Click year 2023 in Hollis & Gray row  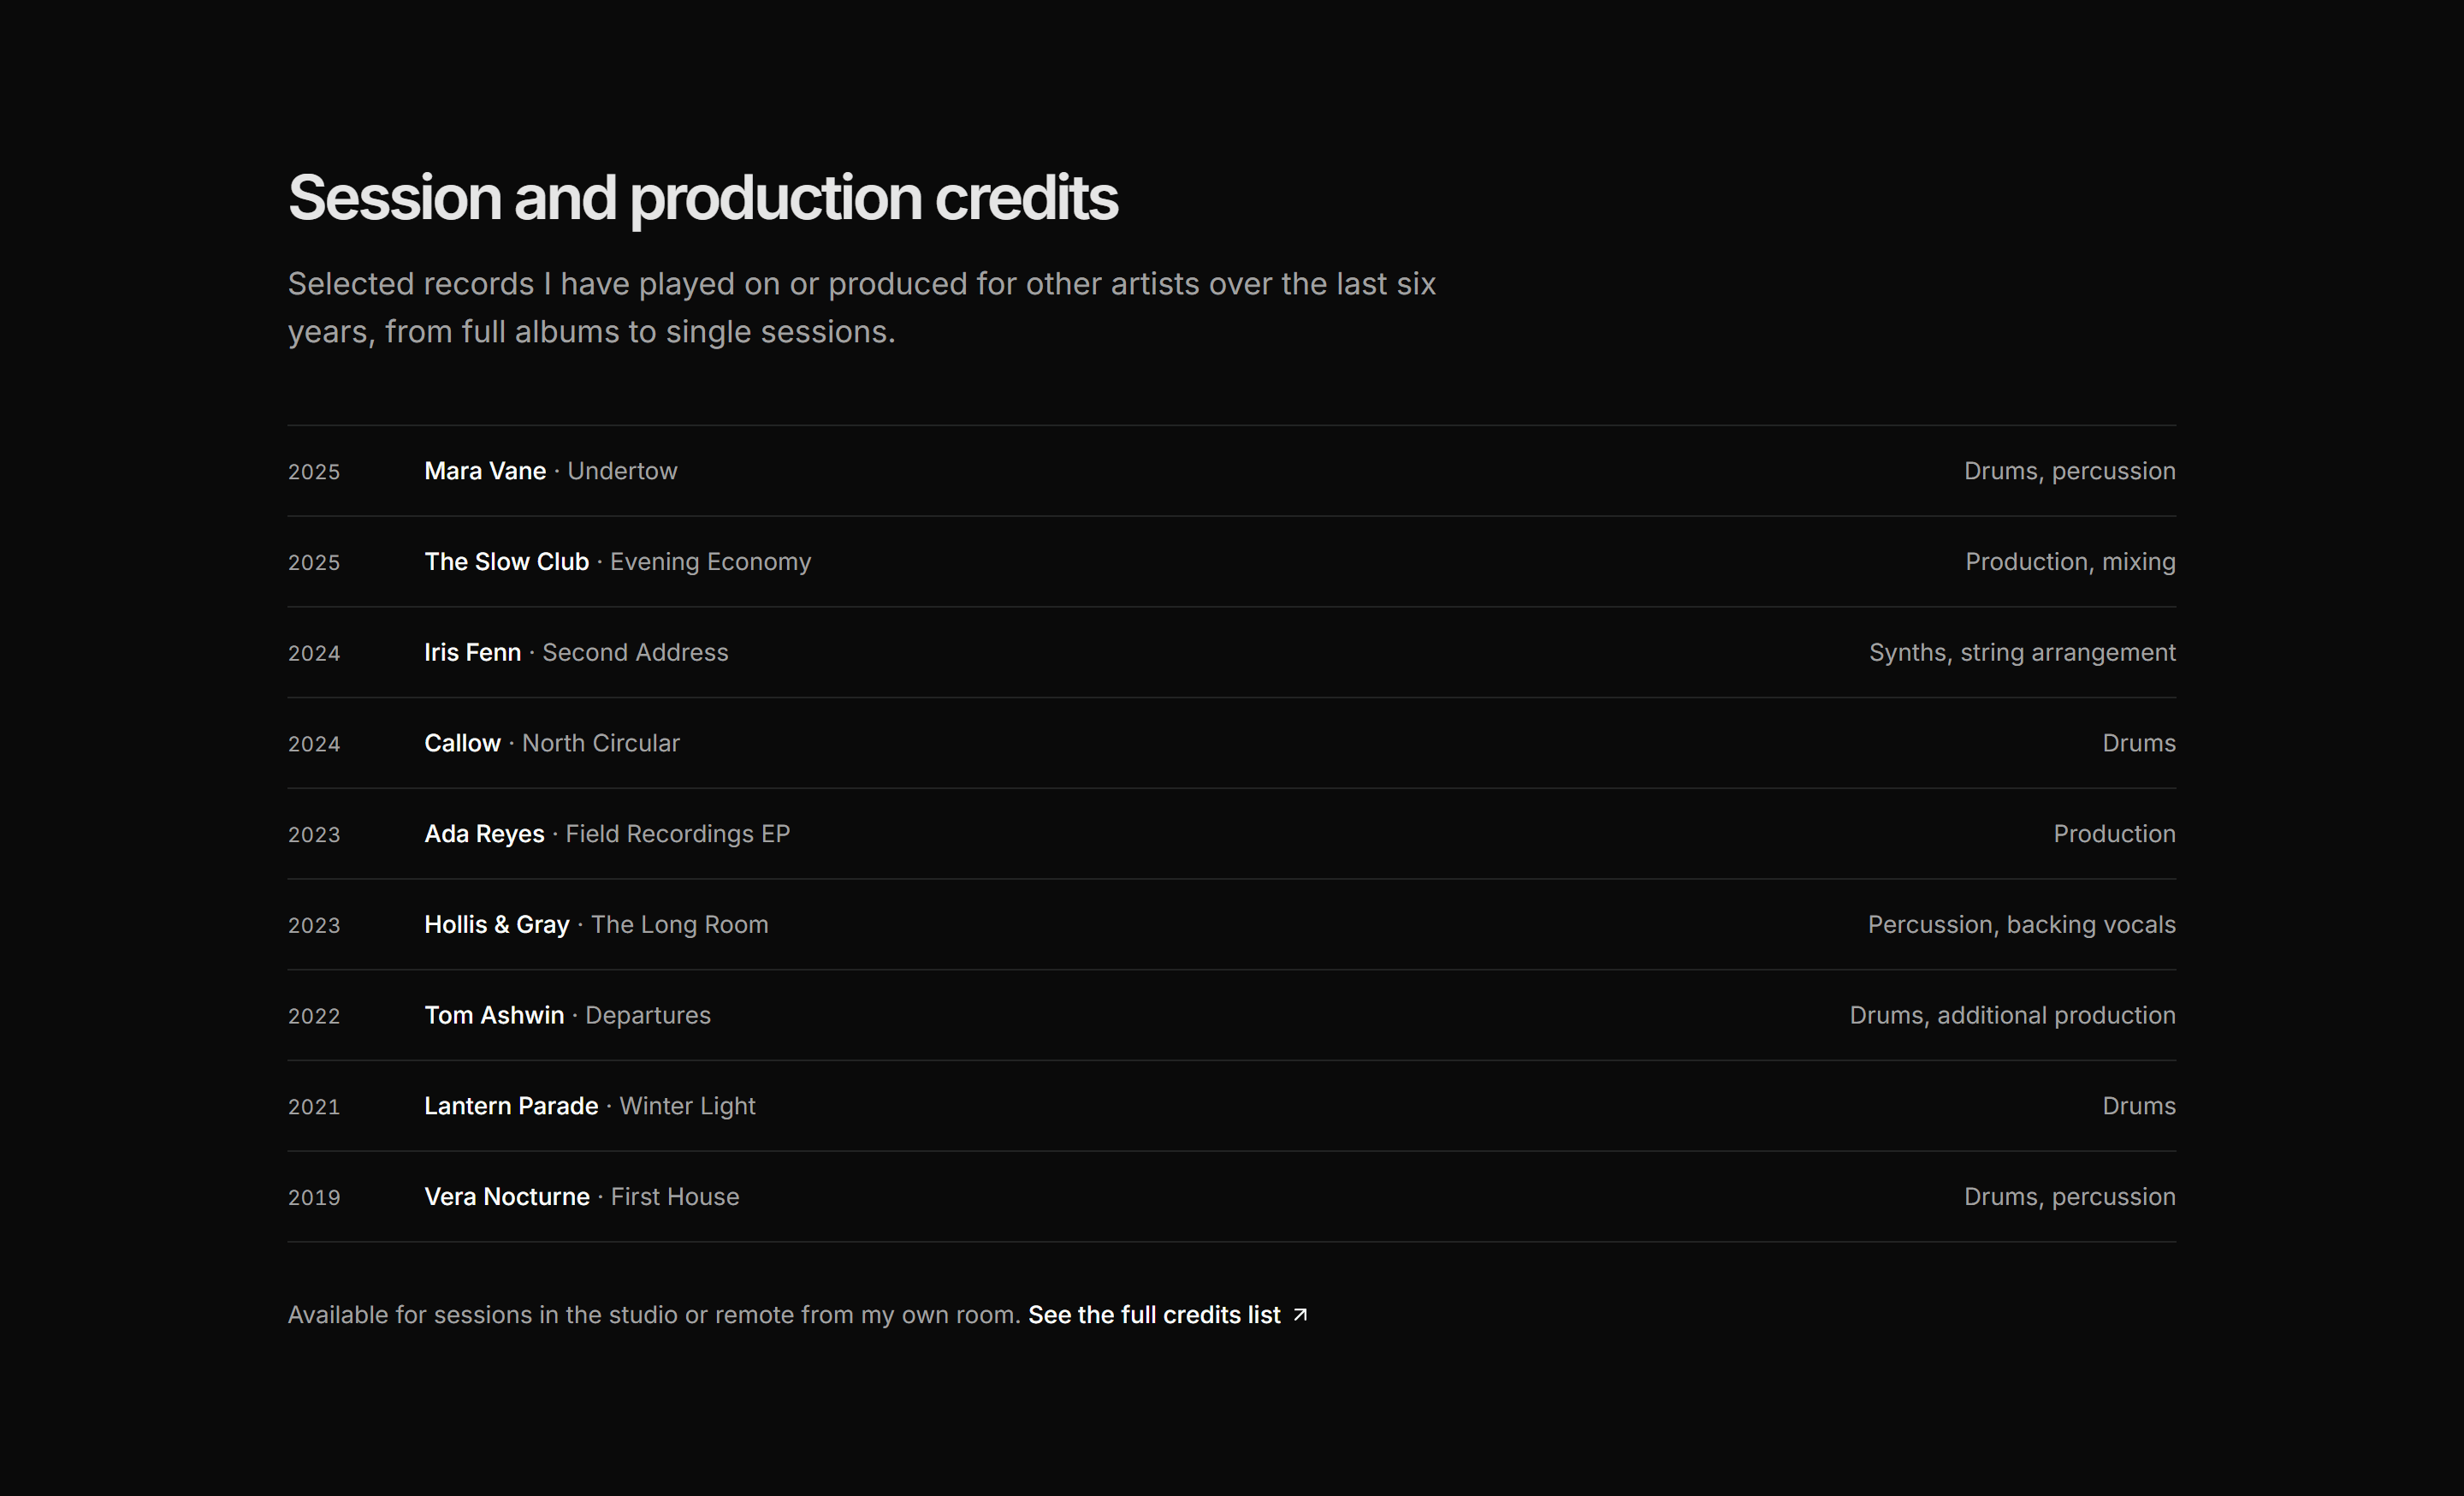(314, 926)
